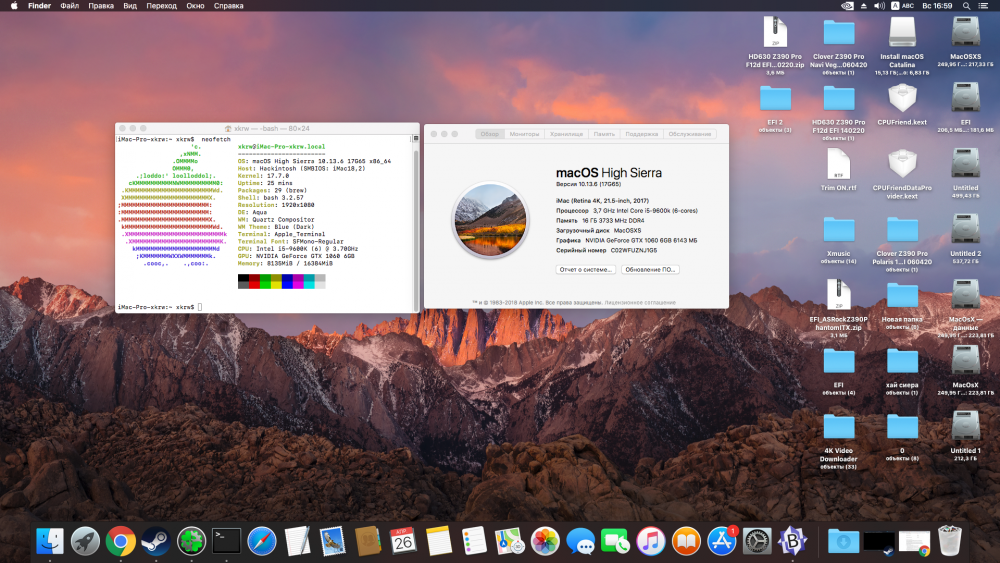This screenshot has width=1000, height=563.
Task: Open Messages from the Dock
Action: [x=580, y=541]
